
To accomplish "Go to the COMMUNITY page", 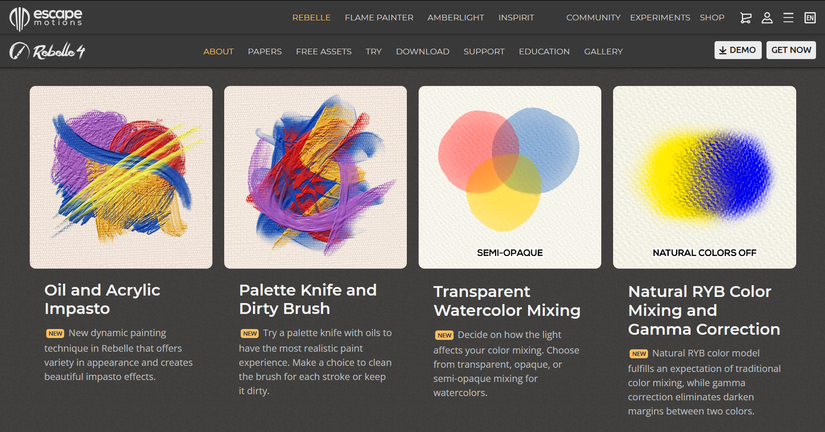I will click(593, 17).
